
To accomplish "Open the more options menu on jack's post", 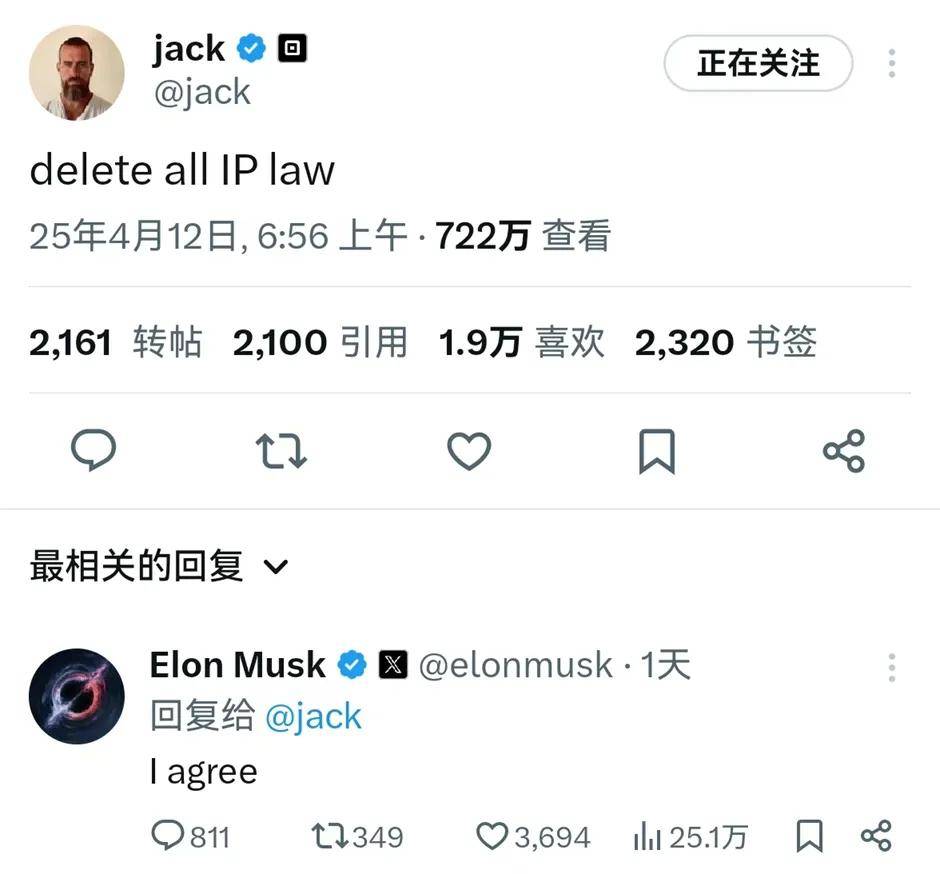I will [892, 63].
